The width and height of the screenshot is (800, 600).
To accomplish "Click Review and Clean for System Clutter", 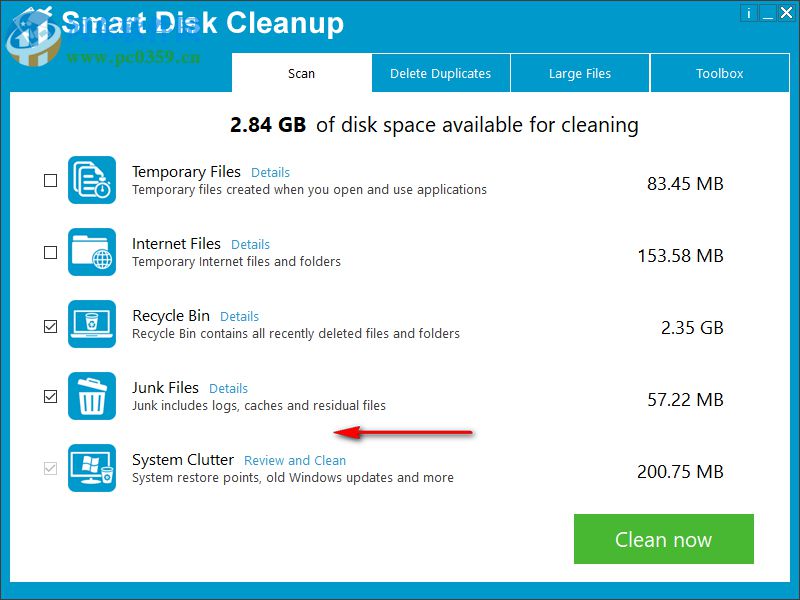I will pos(294,460).
